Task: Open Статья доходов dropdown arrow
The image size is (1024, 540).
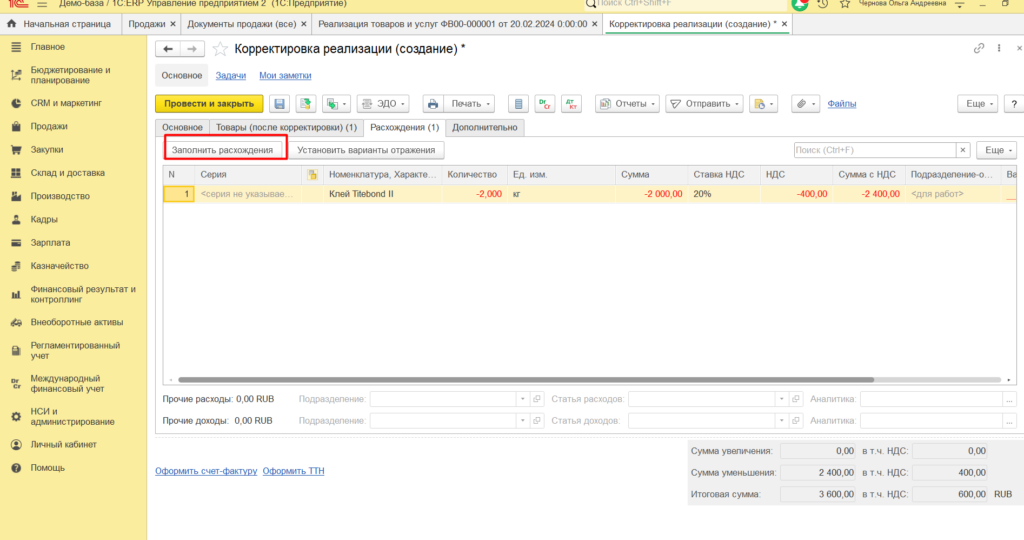Action: point(781,421)
